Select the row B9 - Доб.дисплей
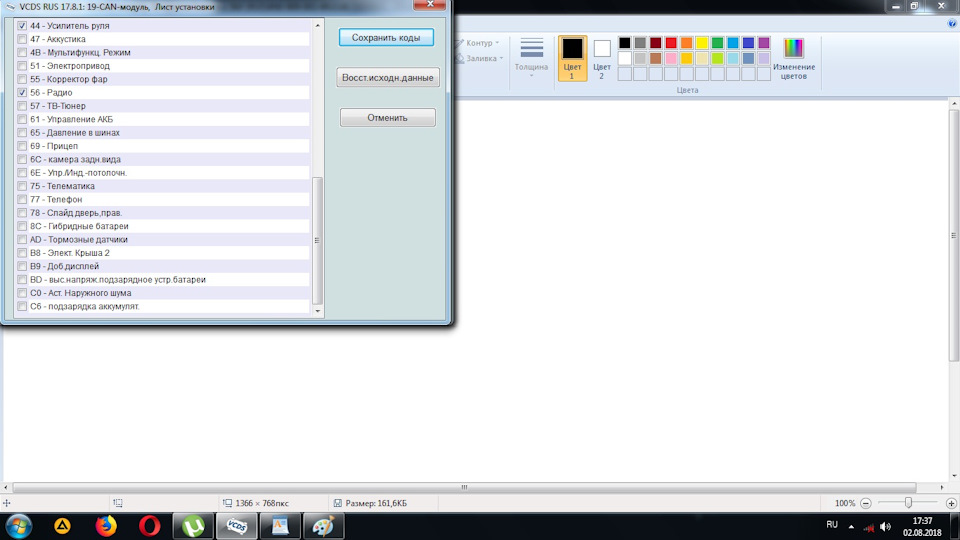 162,266
